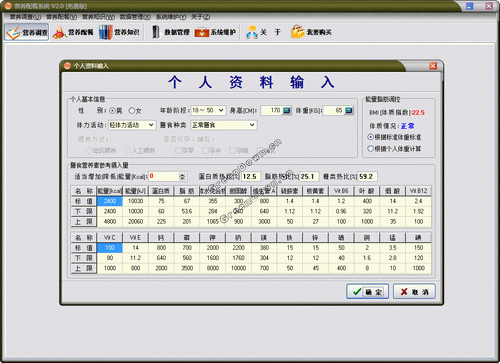Click the main window app icon
500x363 pixels.
(8, 6)
